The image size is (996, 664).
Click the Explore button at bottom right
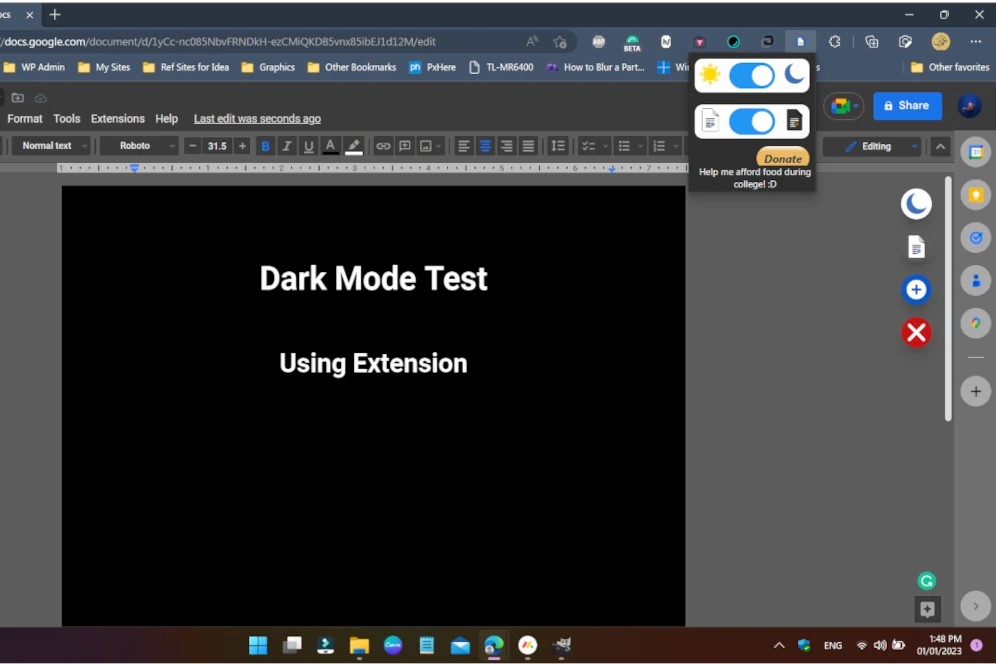927,609
